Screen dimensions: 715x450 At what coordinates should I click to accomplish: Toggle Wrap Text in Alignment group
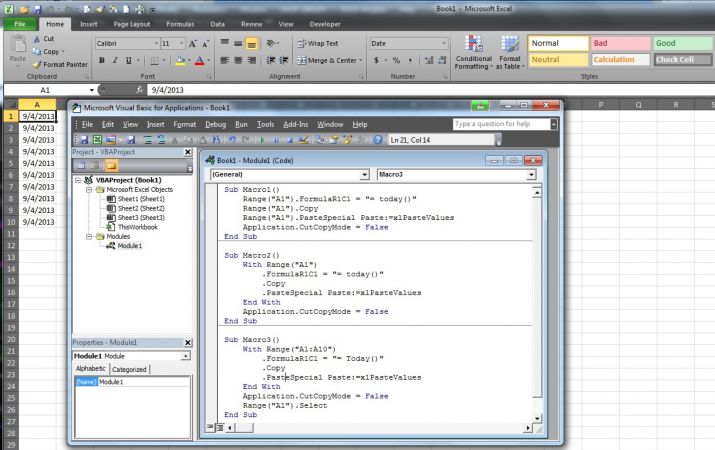pyautogui.click(x=318, y=43)
